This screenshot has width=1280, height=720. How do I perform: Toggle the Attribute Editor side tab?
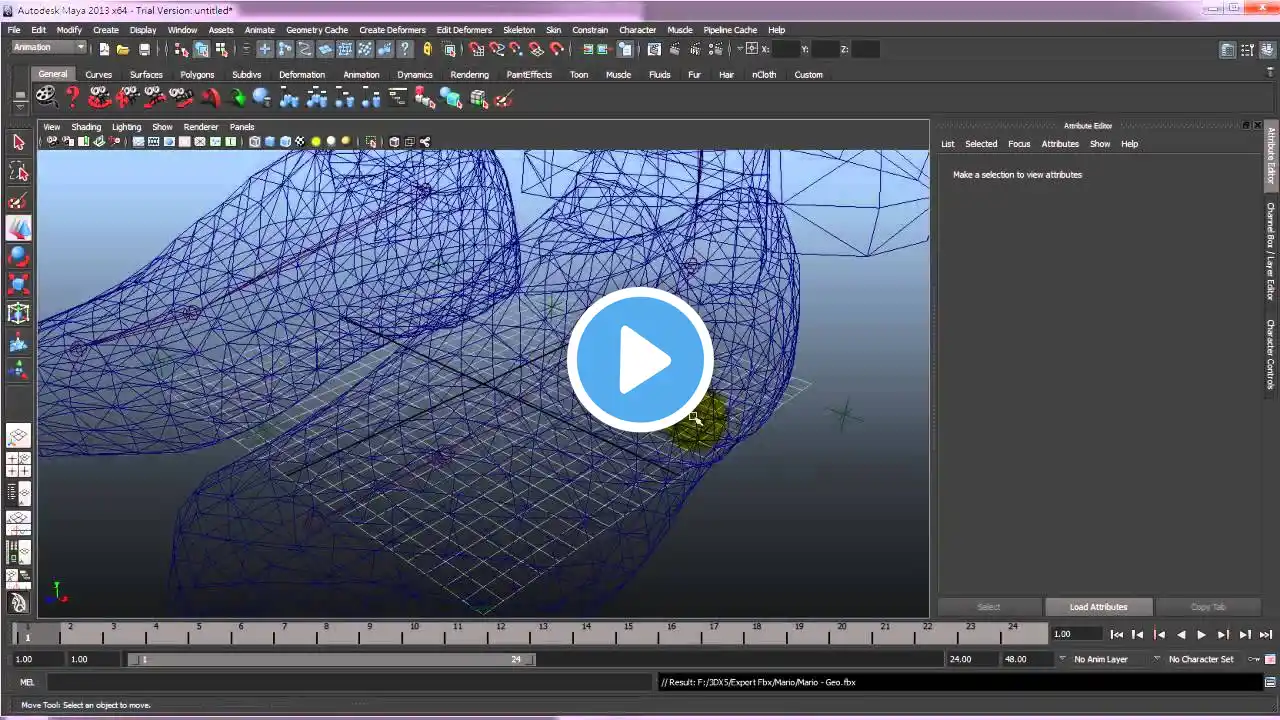click(x=1271, y=155)
